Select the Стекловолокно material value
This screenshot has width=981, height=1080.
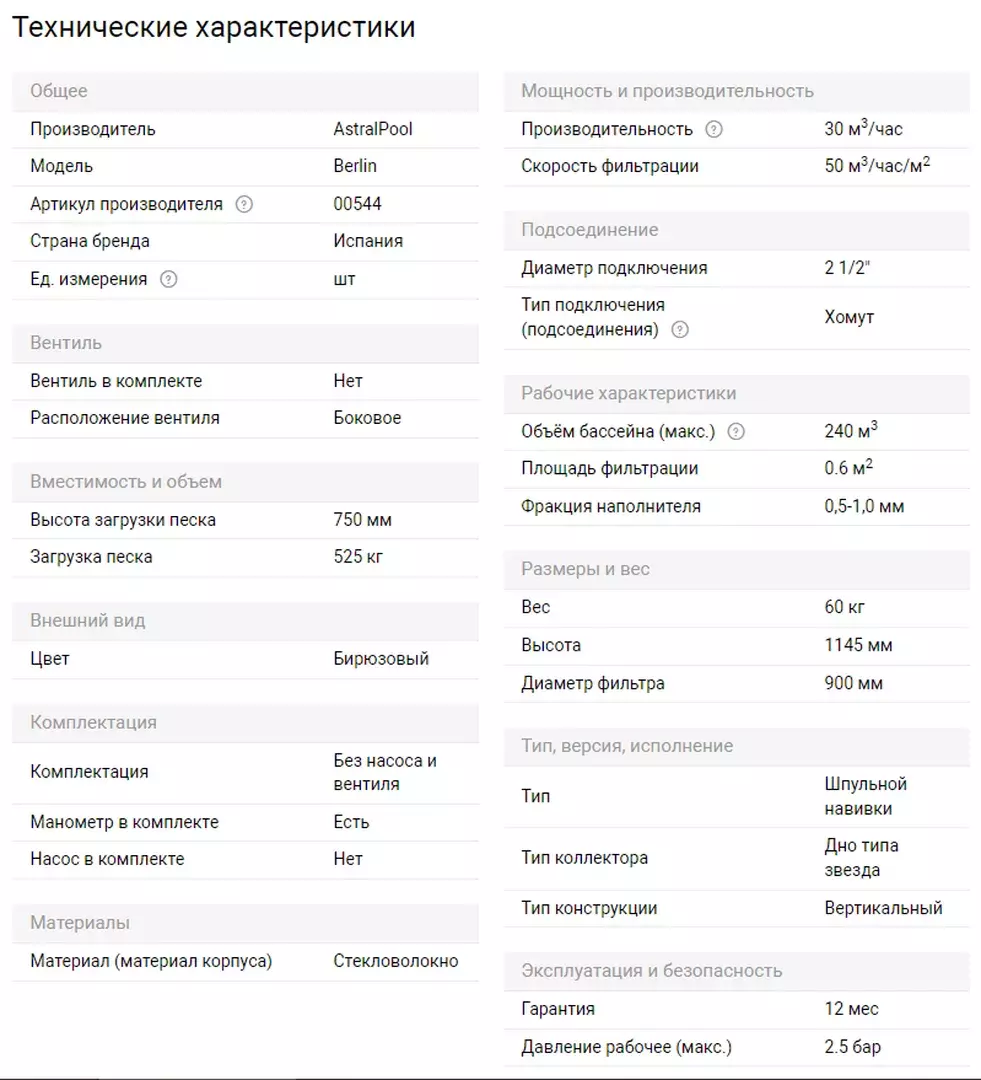(395, 961)
